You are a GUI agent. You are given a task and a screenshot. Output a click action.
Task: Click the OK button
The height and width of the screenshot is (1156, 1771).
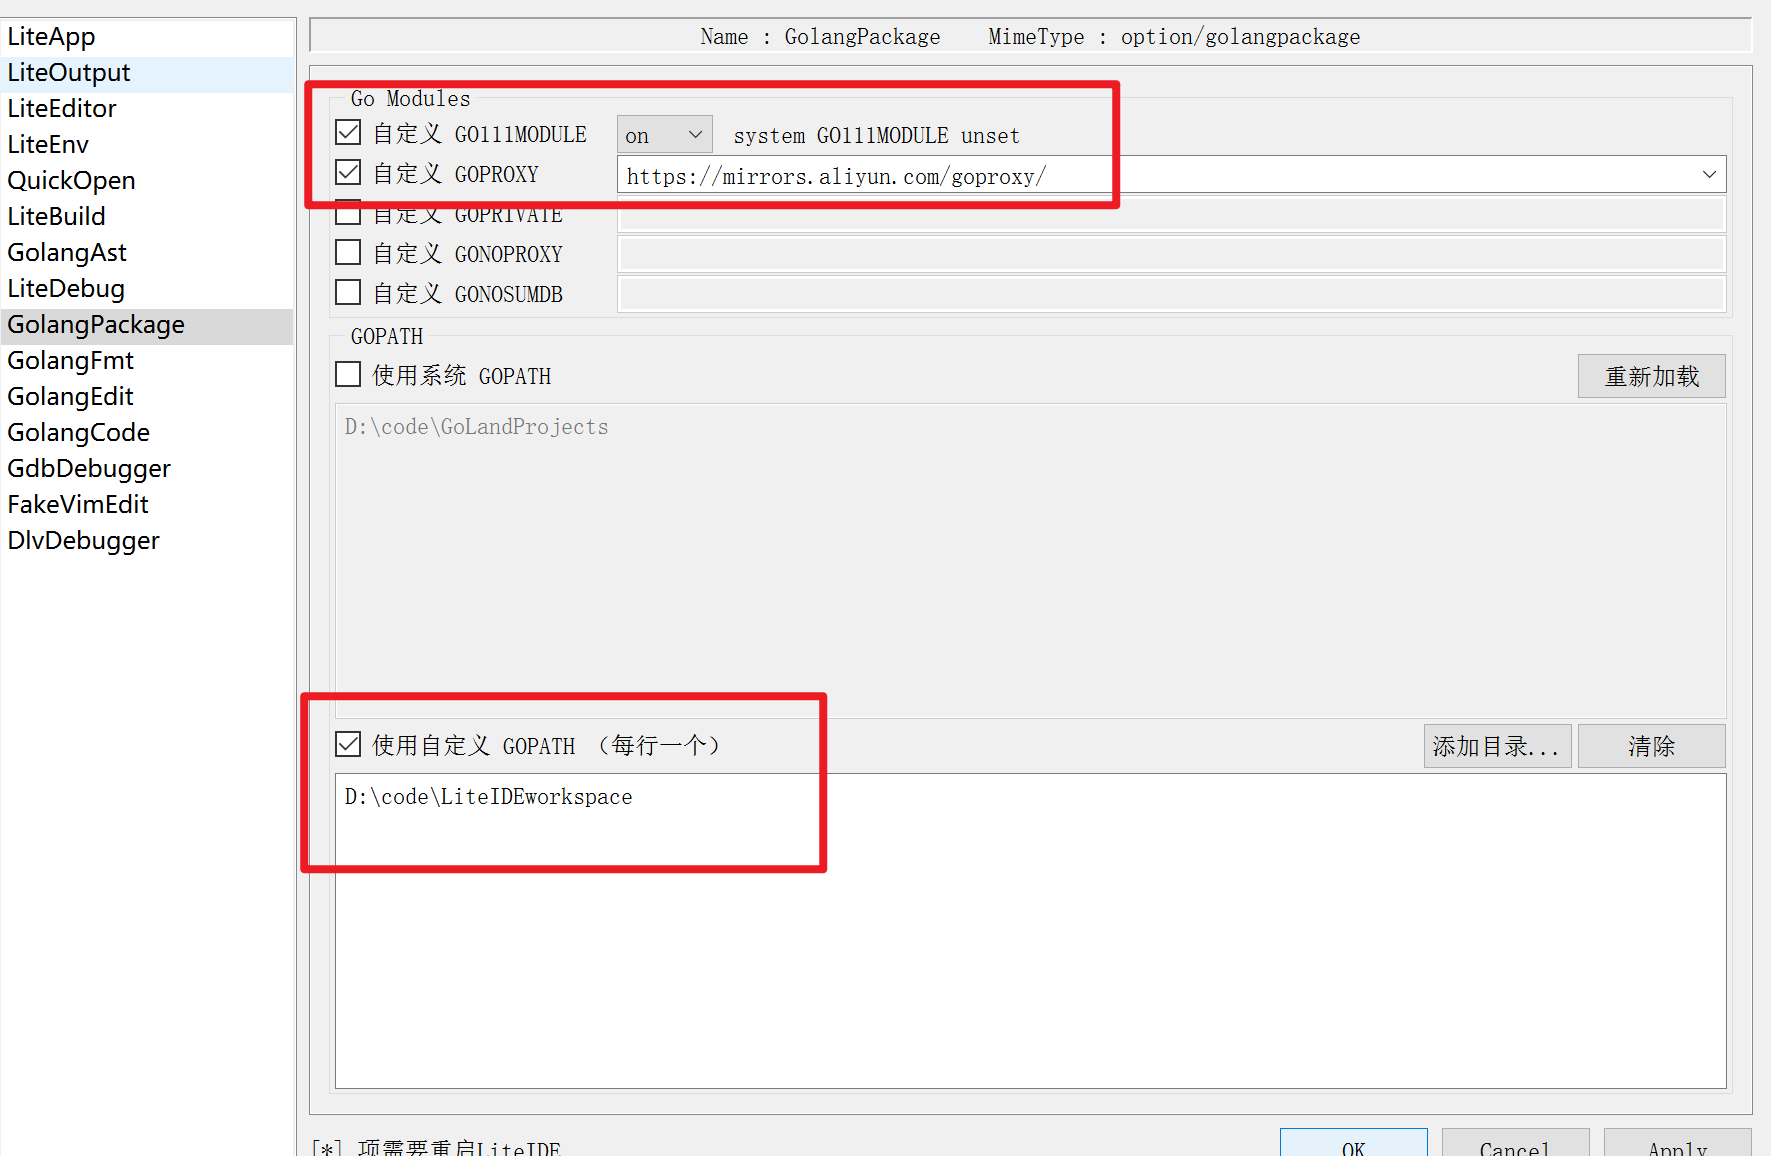[1353, 1148]
